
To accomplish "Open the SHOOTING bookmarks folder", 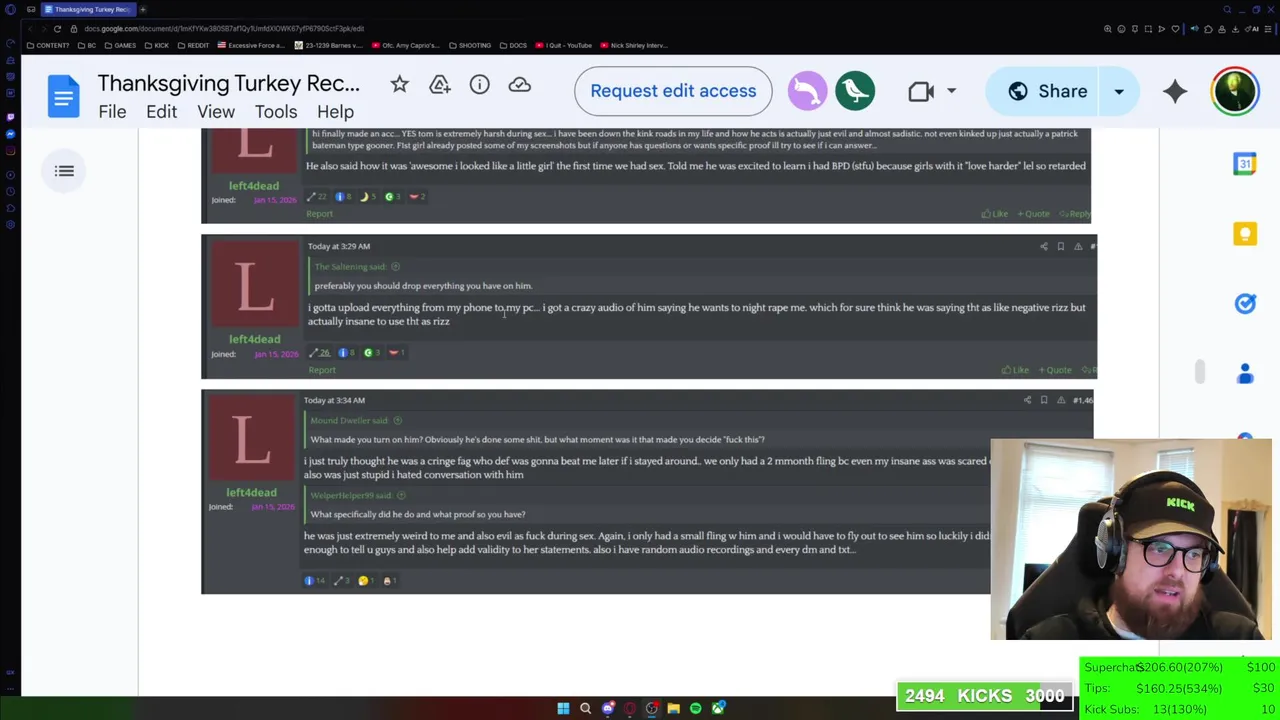I will click(470, 45).
